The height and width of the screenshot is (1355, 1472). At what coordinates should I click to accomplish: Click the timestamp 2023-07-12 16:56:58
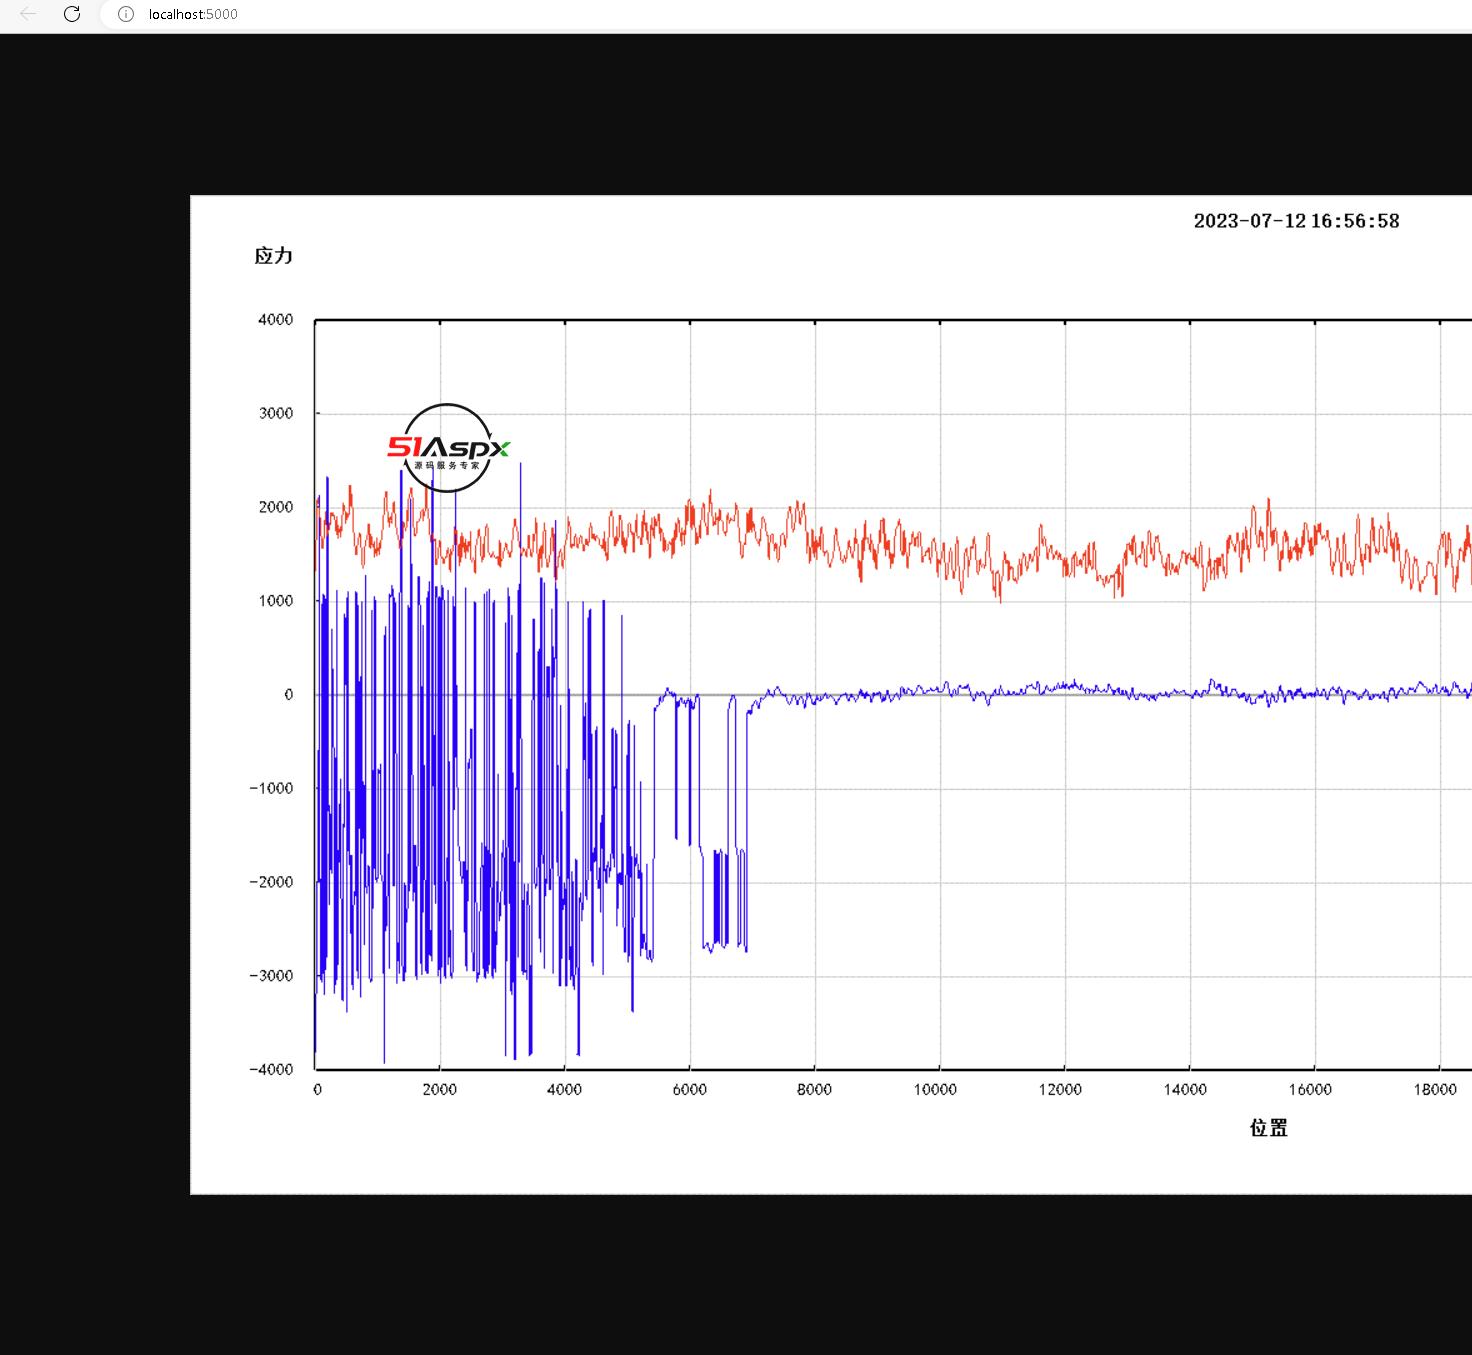coord(1296,221)
